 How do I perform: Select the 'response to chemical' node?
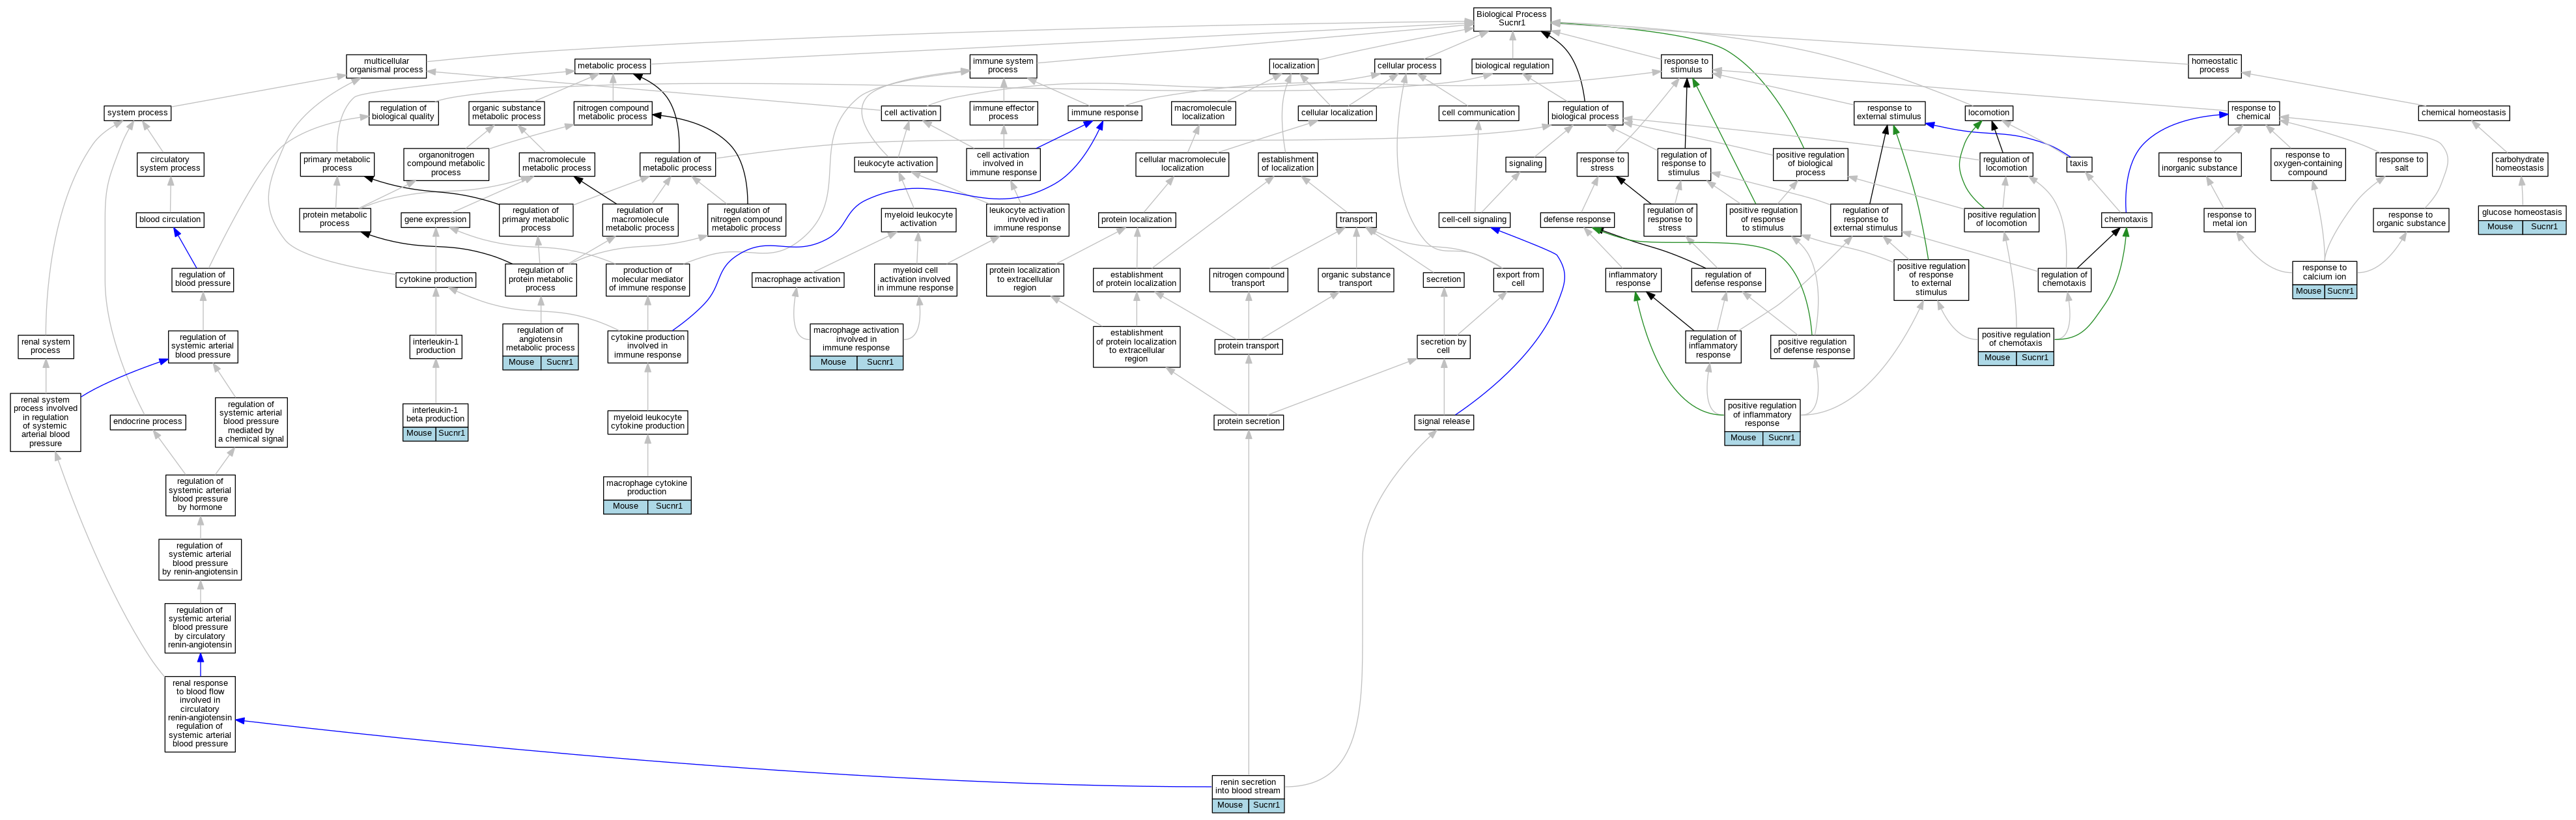(x=2253, y=113)
